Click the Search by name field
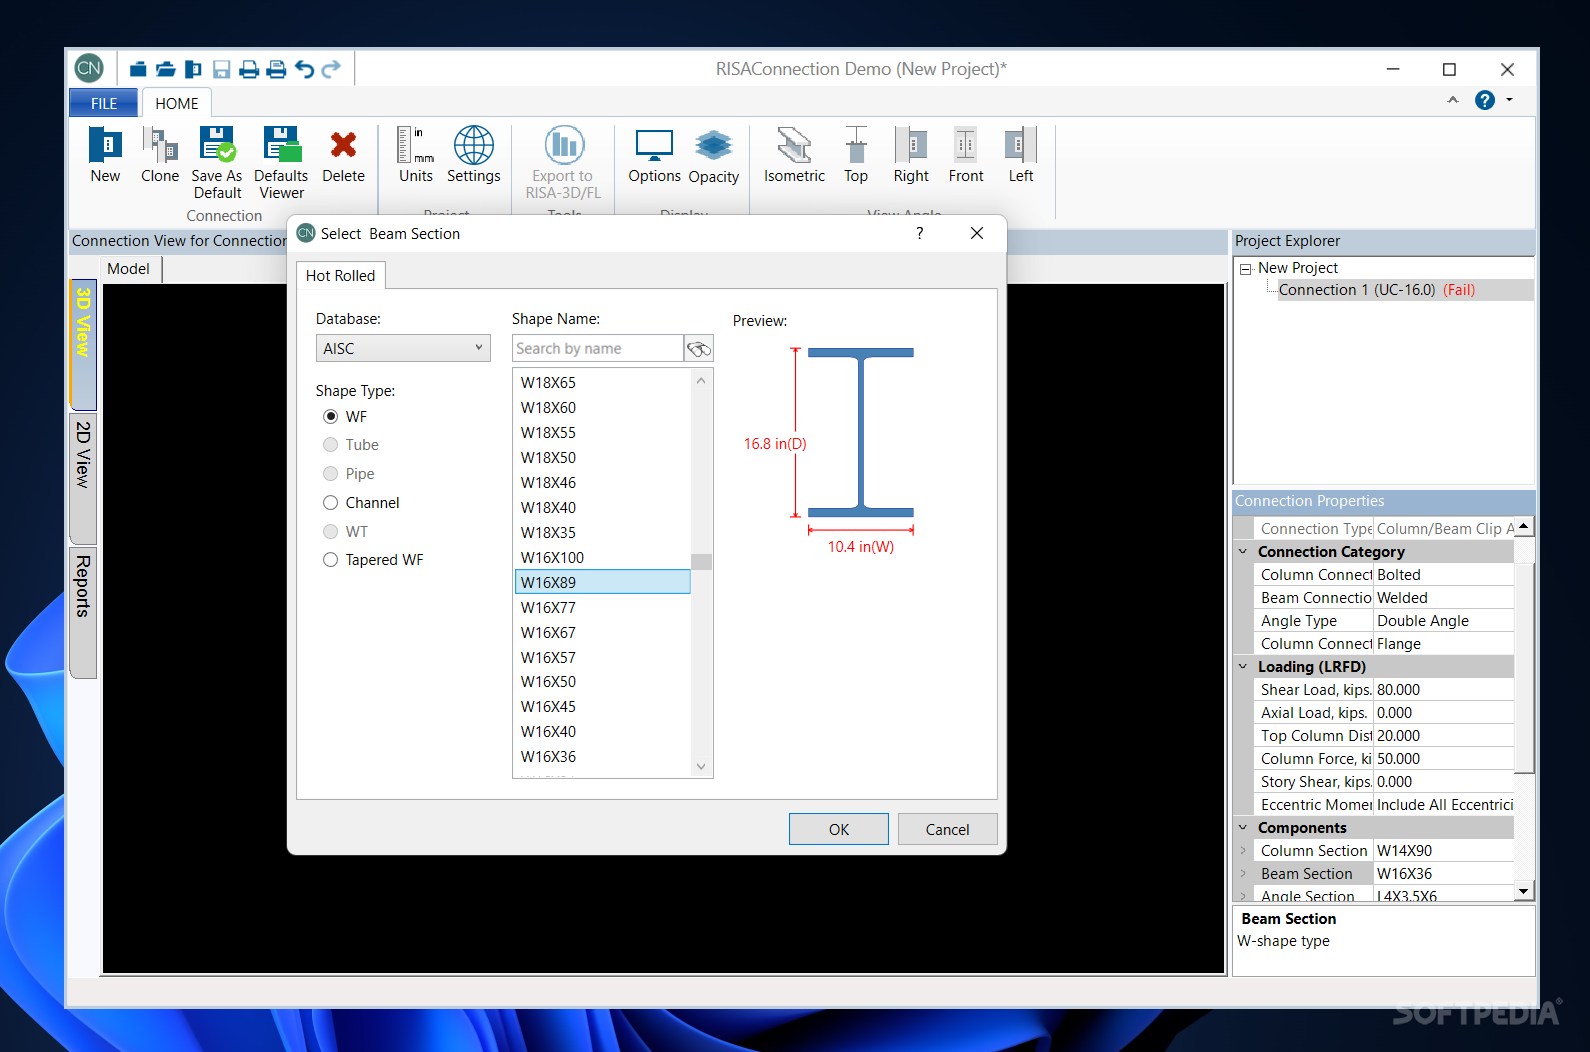The image size is (1590, 1052). (597, 348)
